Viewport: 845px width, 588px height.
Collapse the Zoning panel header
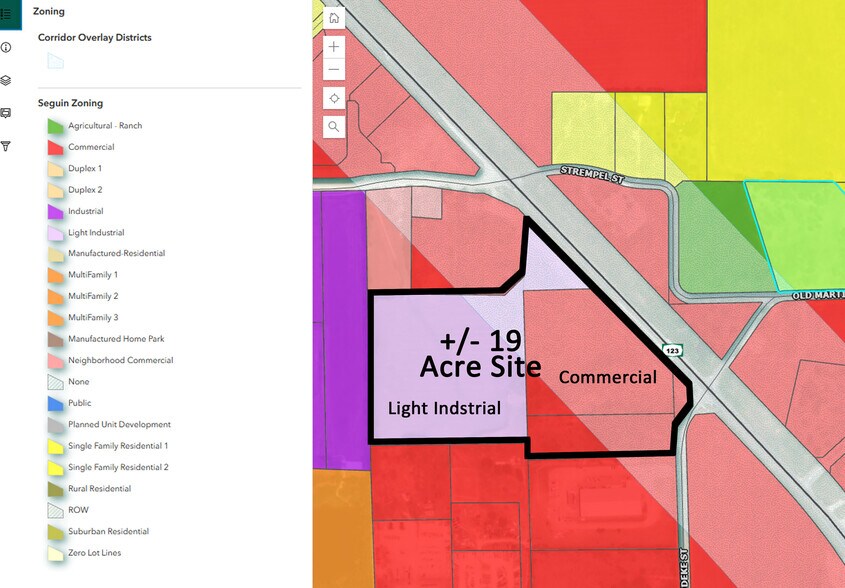tap(48, 11)
